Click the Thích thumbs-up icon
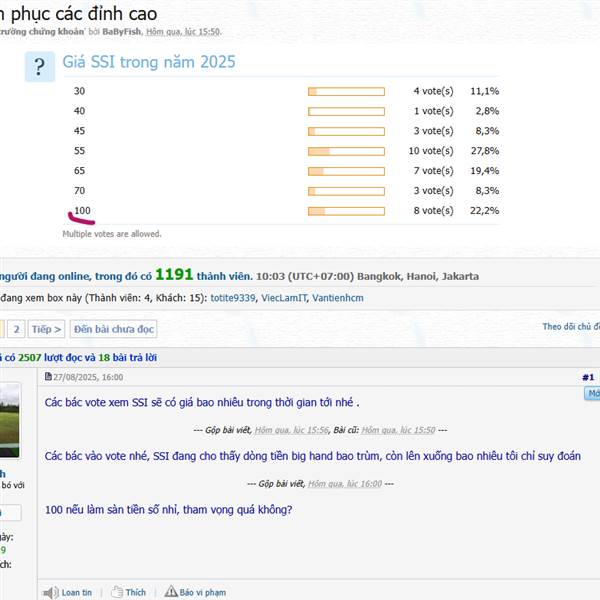The height and width of the screenshot is (600, 600). [117, 592]
